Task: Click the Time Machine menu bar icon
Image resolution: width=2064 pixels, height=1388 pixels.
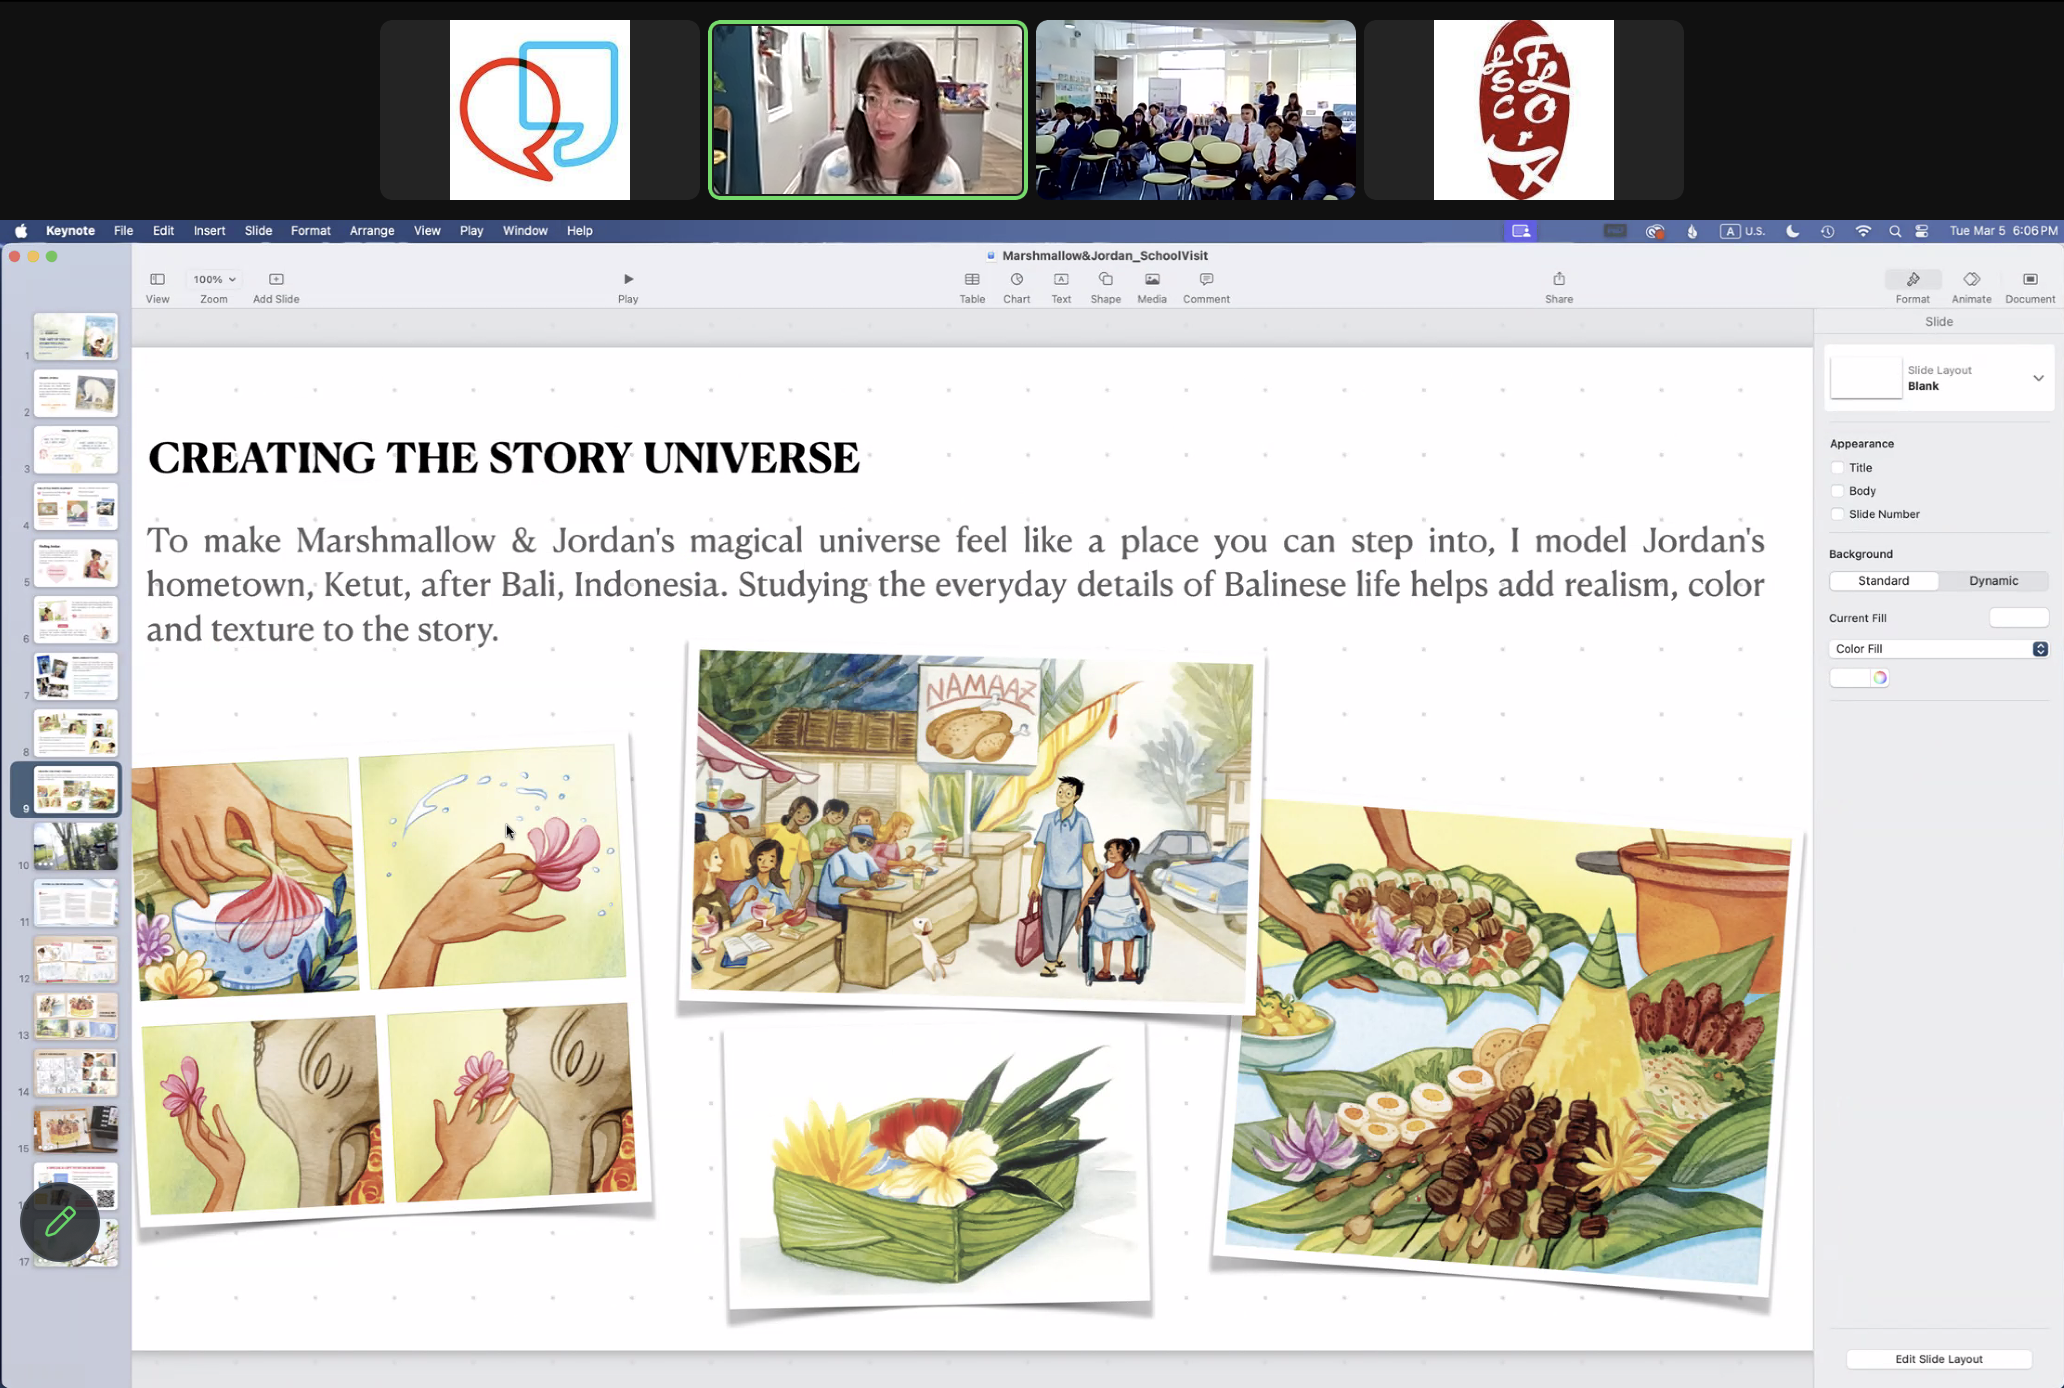Action: 1827,230
